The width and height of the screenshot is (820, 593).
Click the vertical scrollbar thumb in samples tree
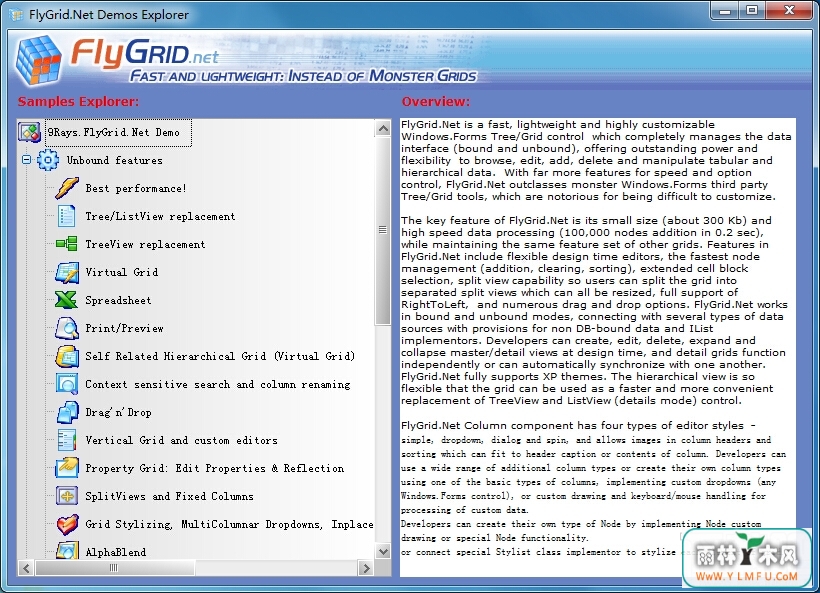[383, 230]
